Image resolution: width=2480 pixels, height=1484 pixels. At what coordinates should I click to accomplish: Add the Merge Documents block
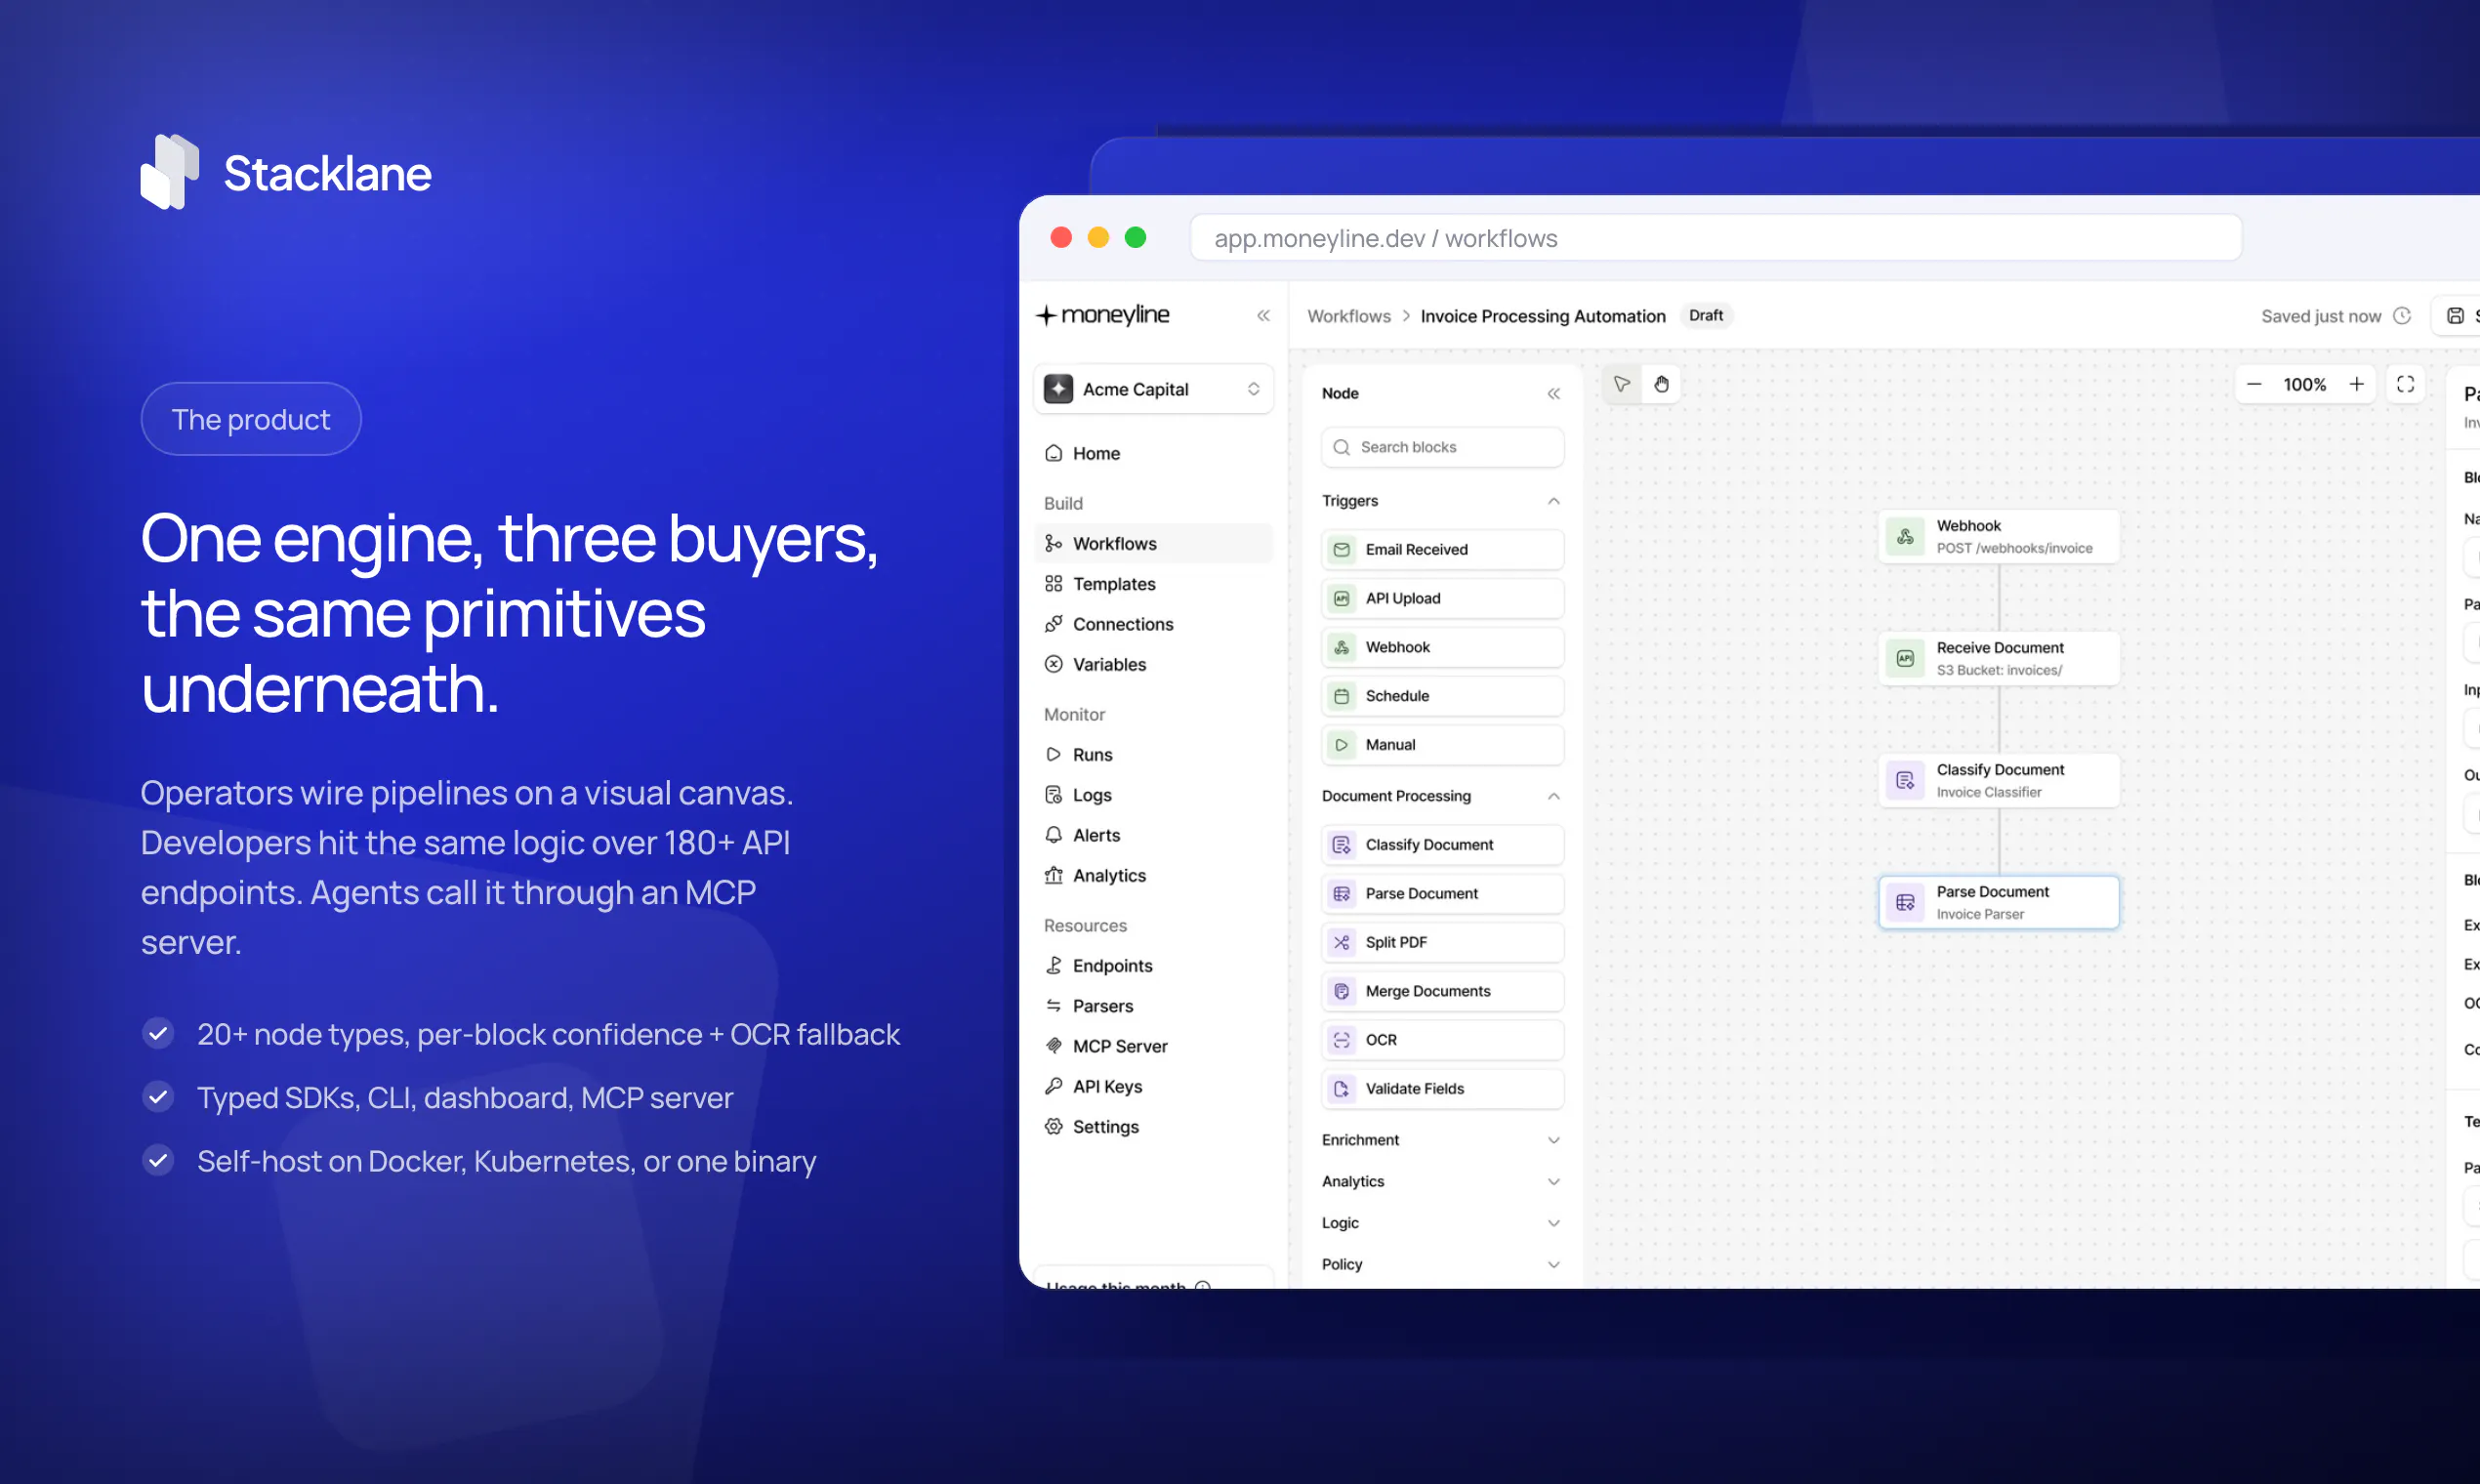(x=1442, y=991)
